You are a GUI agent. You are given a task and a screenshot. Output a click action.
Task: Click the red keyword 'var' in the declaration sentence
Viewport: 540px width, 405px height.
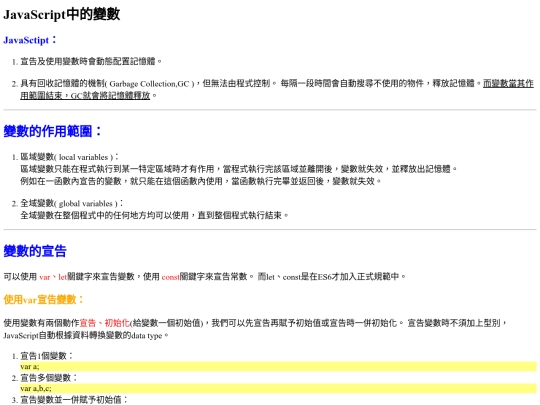tap(45, 277)
